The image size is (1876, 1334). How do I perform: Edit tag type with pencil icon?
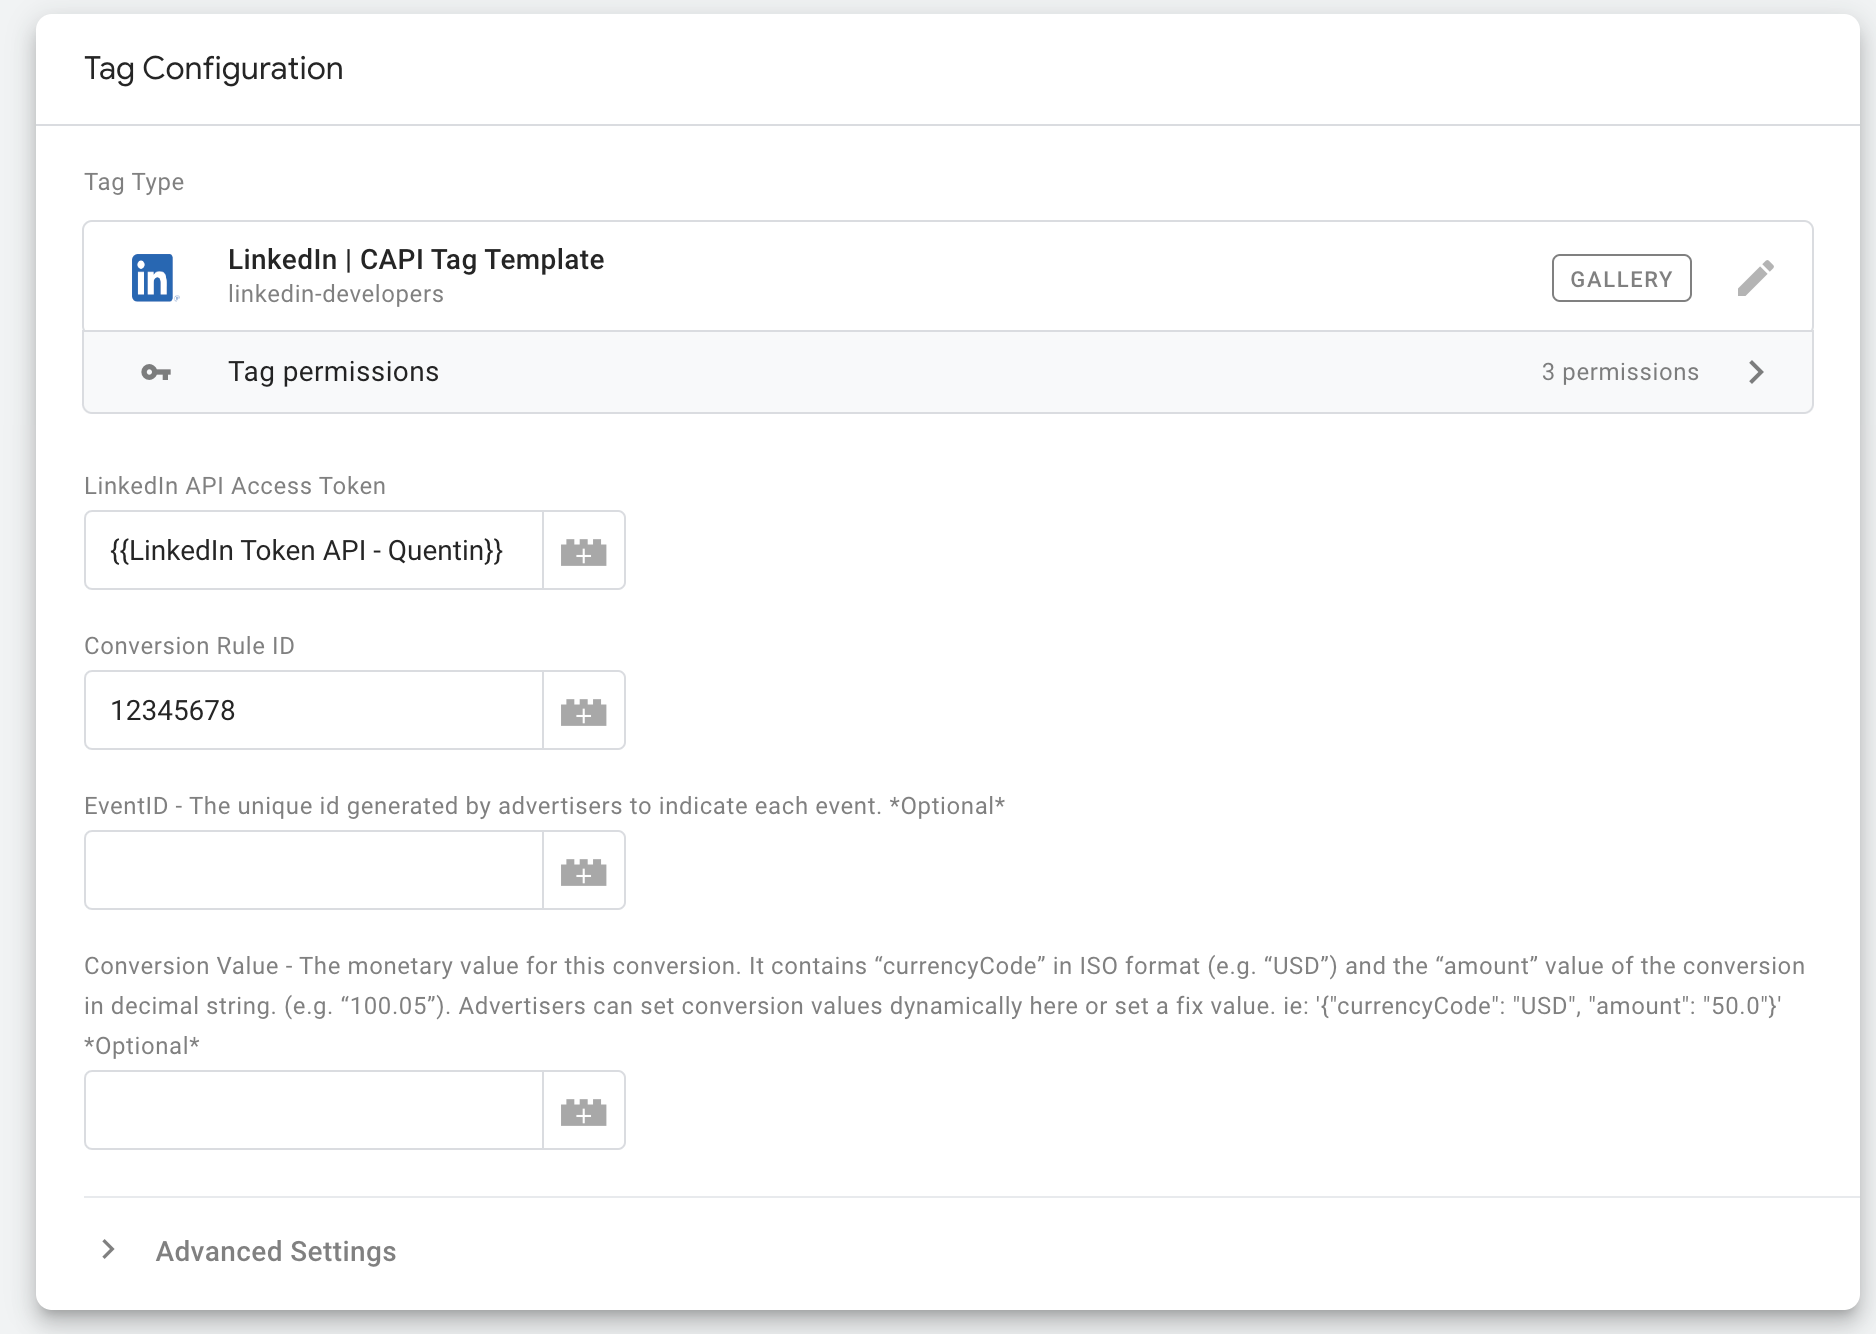(1755, 278)
